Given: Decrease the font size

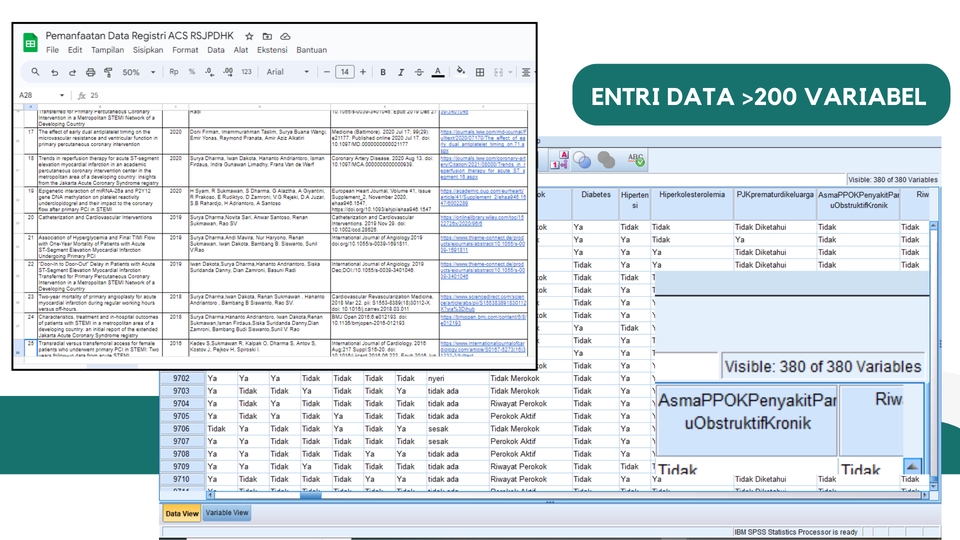Looking at the screenshot, I should (x=327, y=72).
